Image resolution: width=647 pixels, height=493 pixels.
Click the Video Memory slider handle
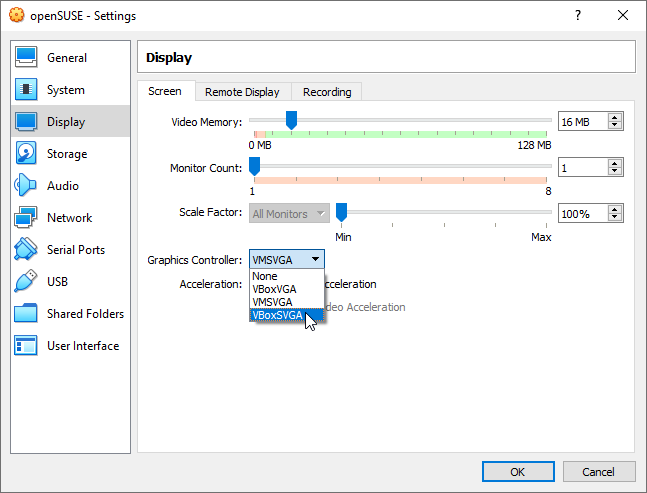click(x=291, y=120)
